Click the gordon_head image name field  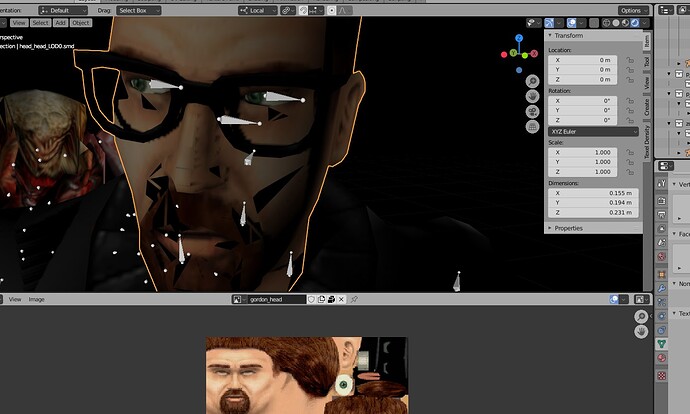pos(276,299)
